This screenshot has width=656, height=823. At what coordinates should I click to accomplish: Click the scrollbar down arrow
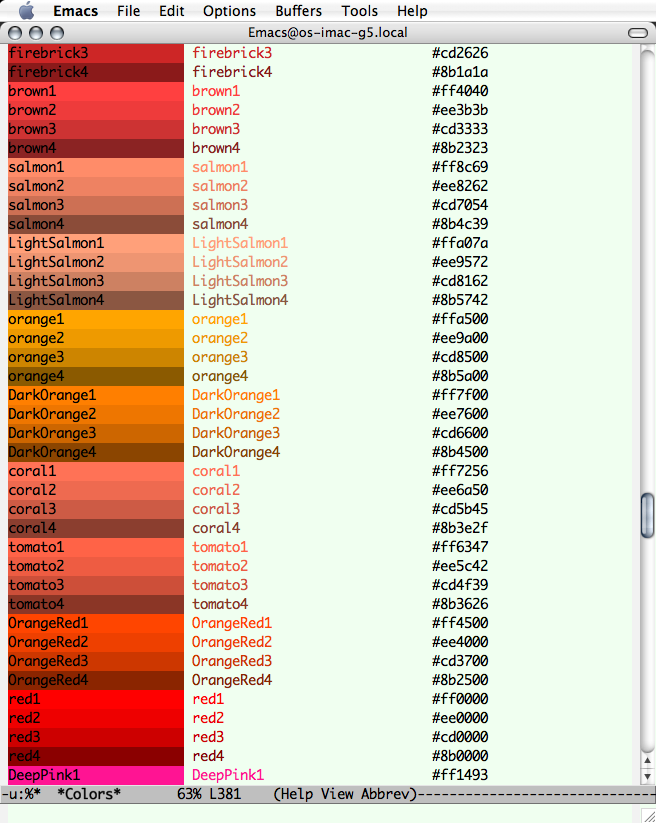click(648, 776)
